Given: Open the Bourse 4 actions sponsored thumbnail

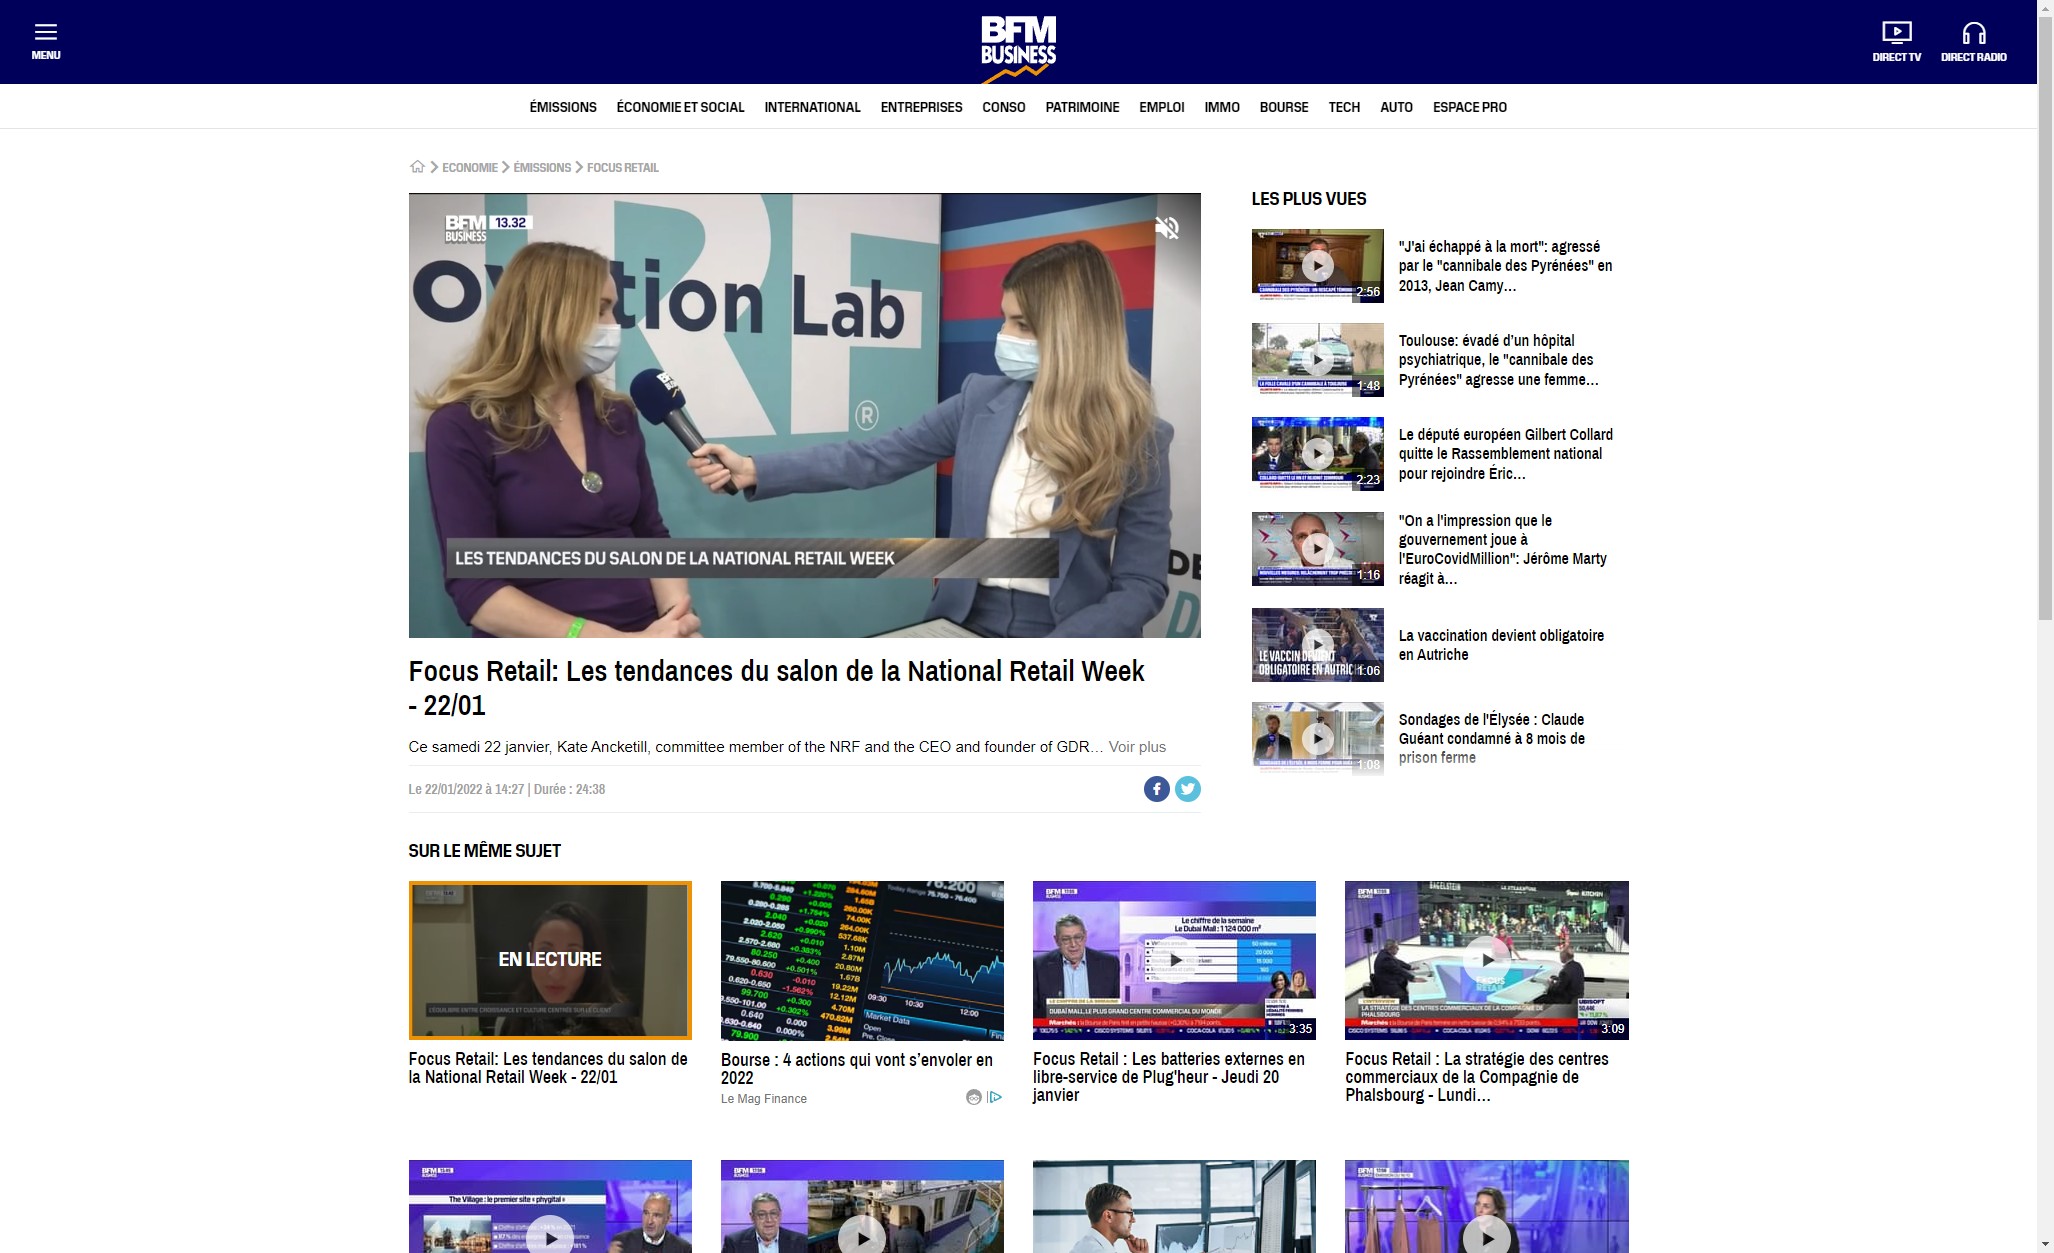Looking at the screenshot, I should click(x=862, y=960).
